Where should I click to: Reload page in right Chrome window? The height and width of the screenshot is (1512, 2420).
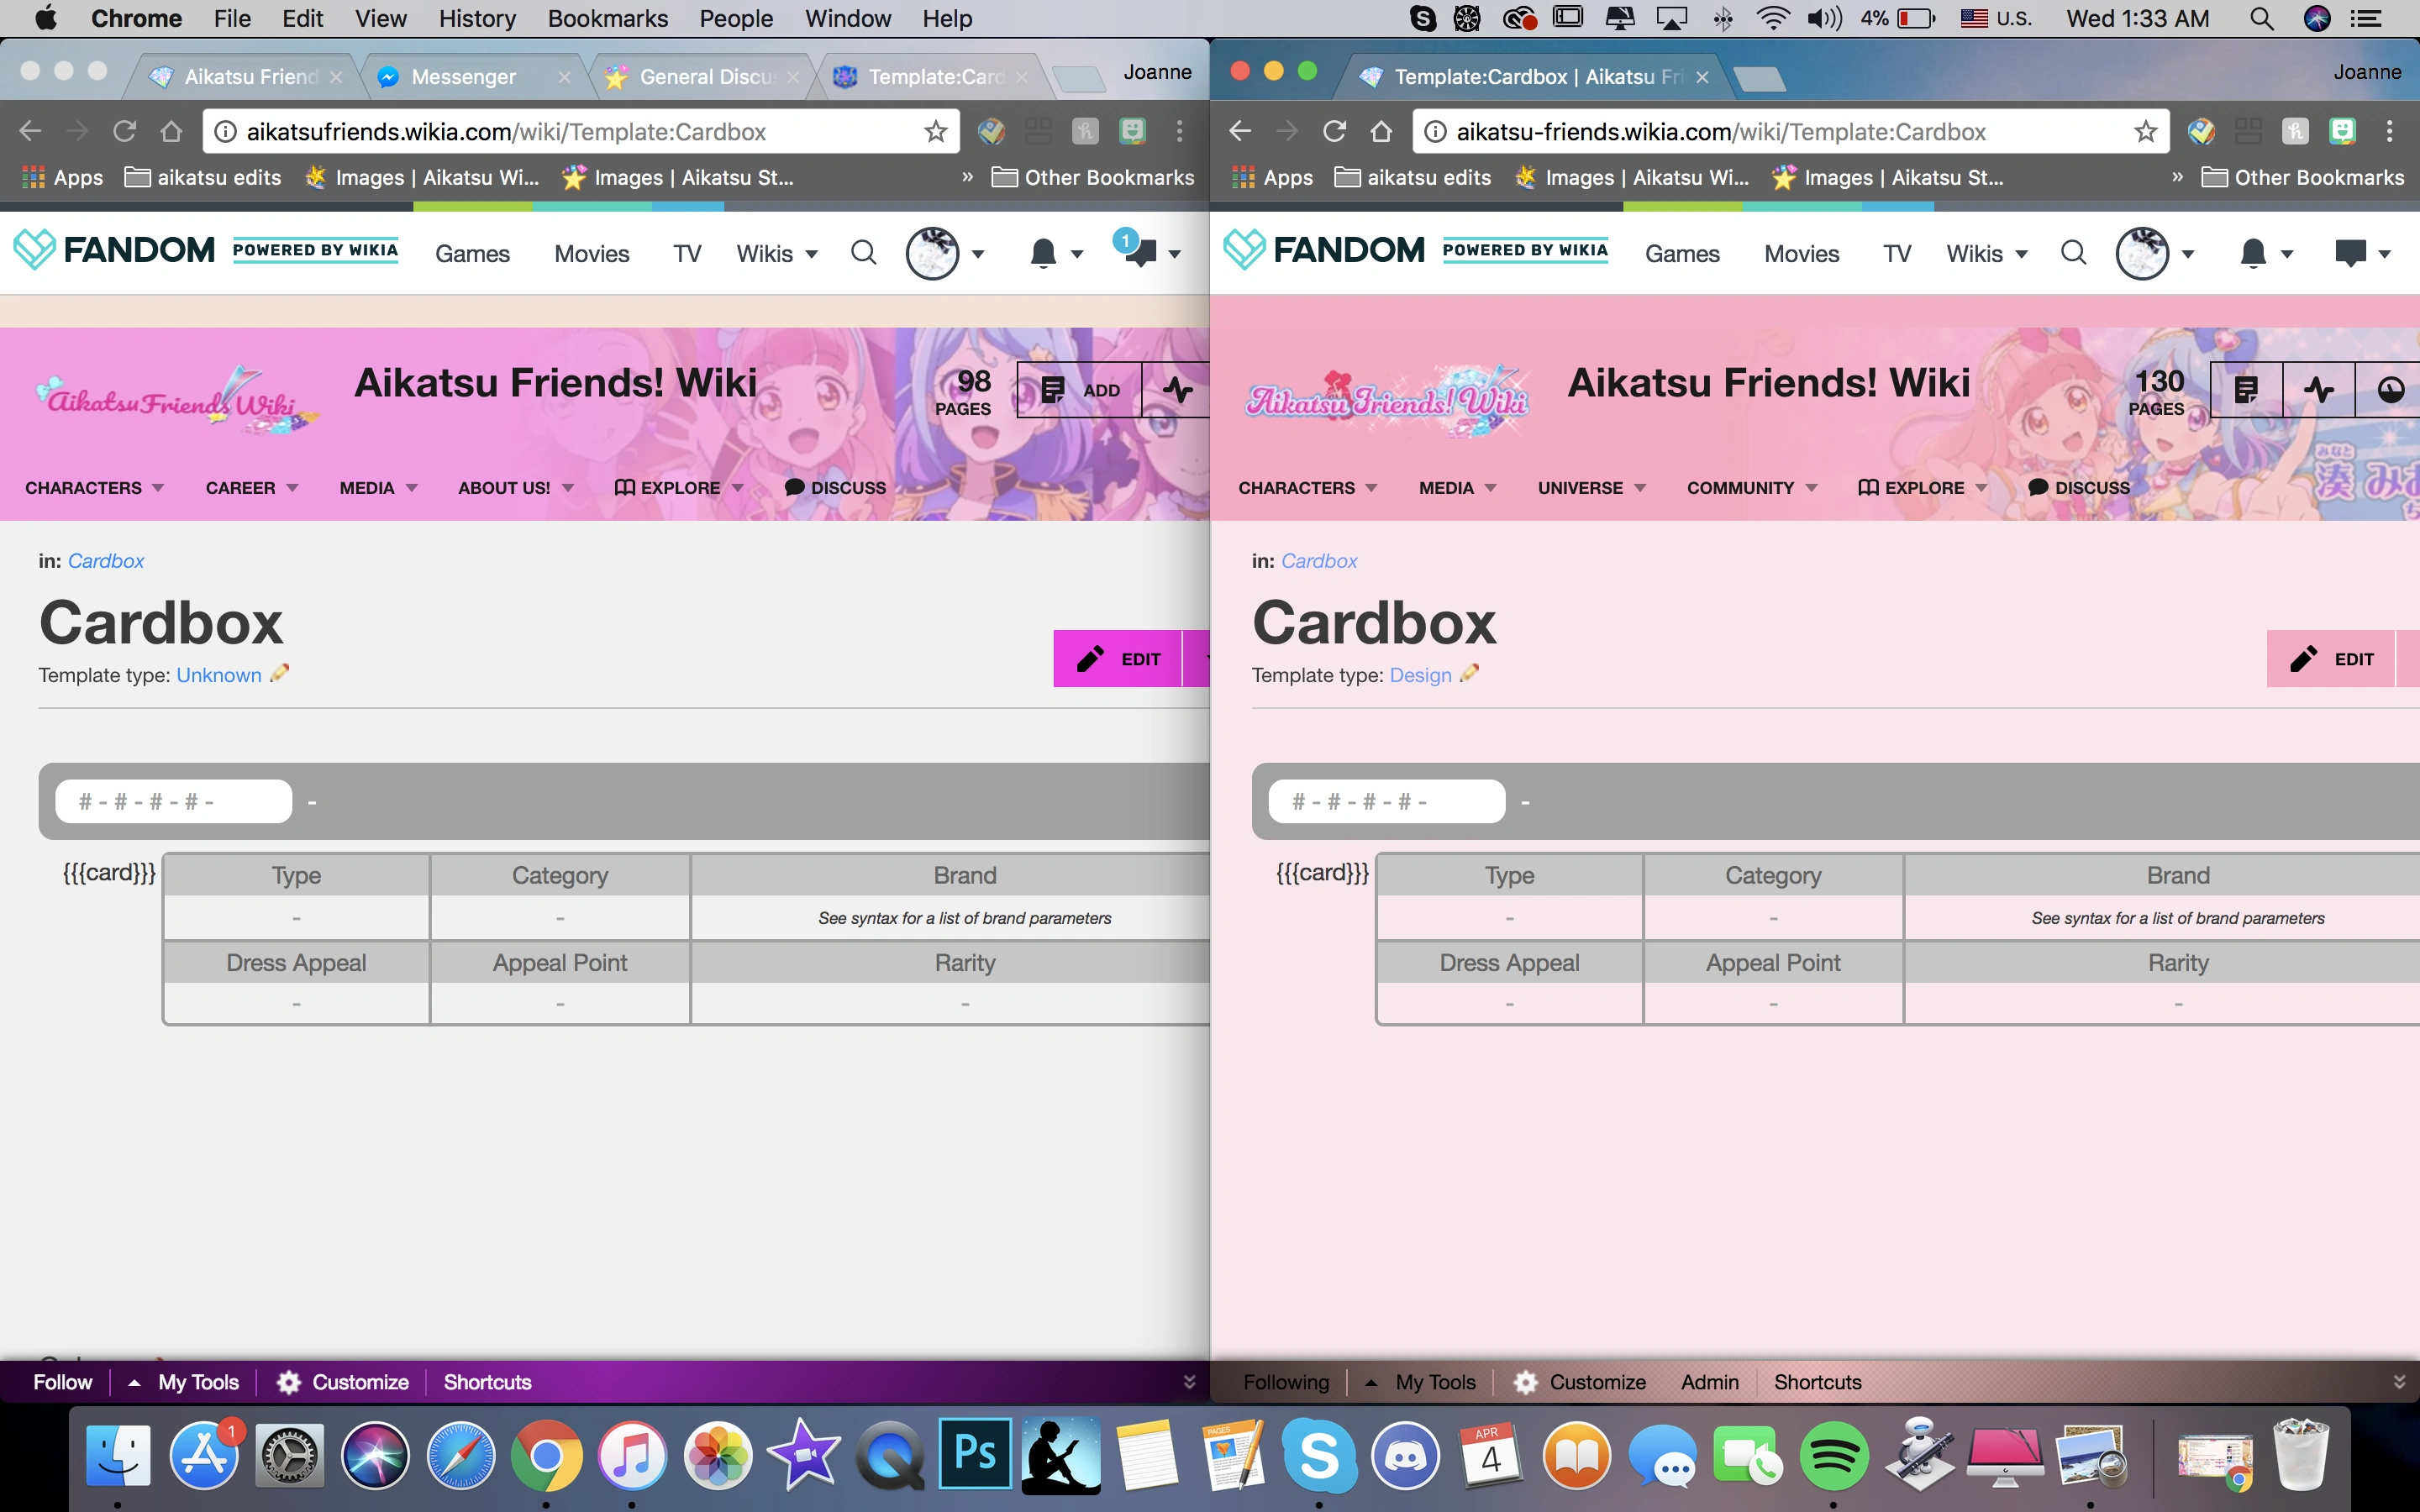pyautogui.click(x=1334, y=132)
